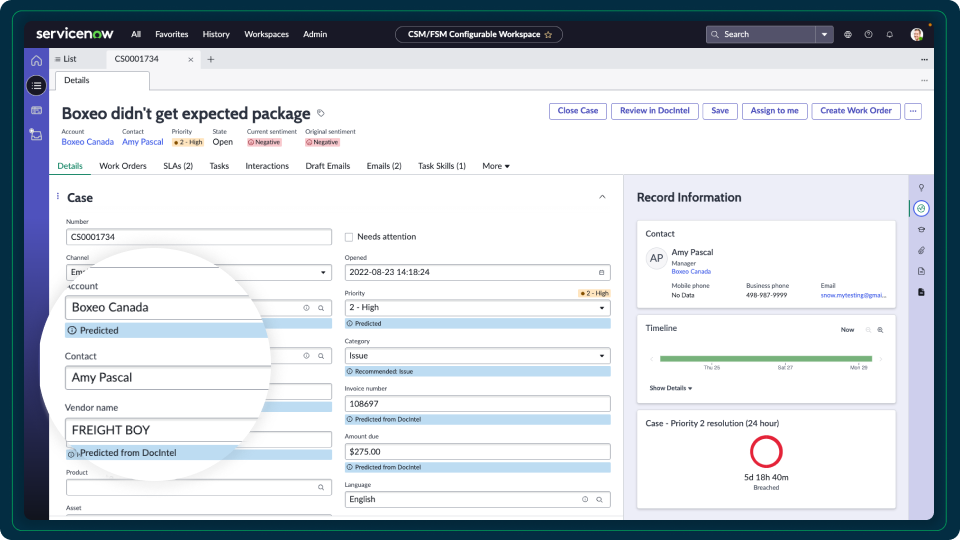
Task: Switch to the Work Orders tab
Action: click(122, 166)
